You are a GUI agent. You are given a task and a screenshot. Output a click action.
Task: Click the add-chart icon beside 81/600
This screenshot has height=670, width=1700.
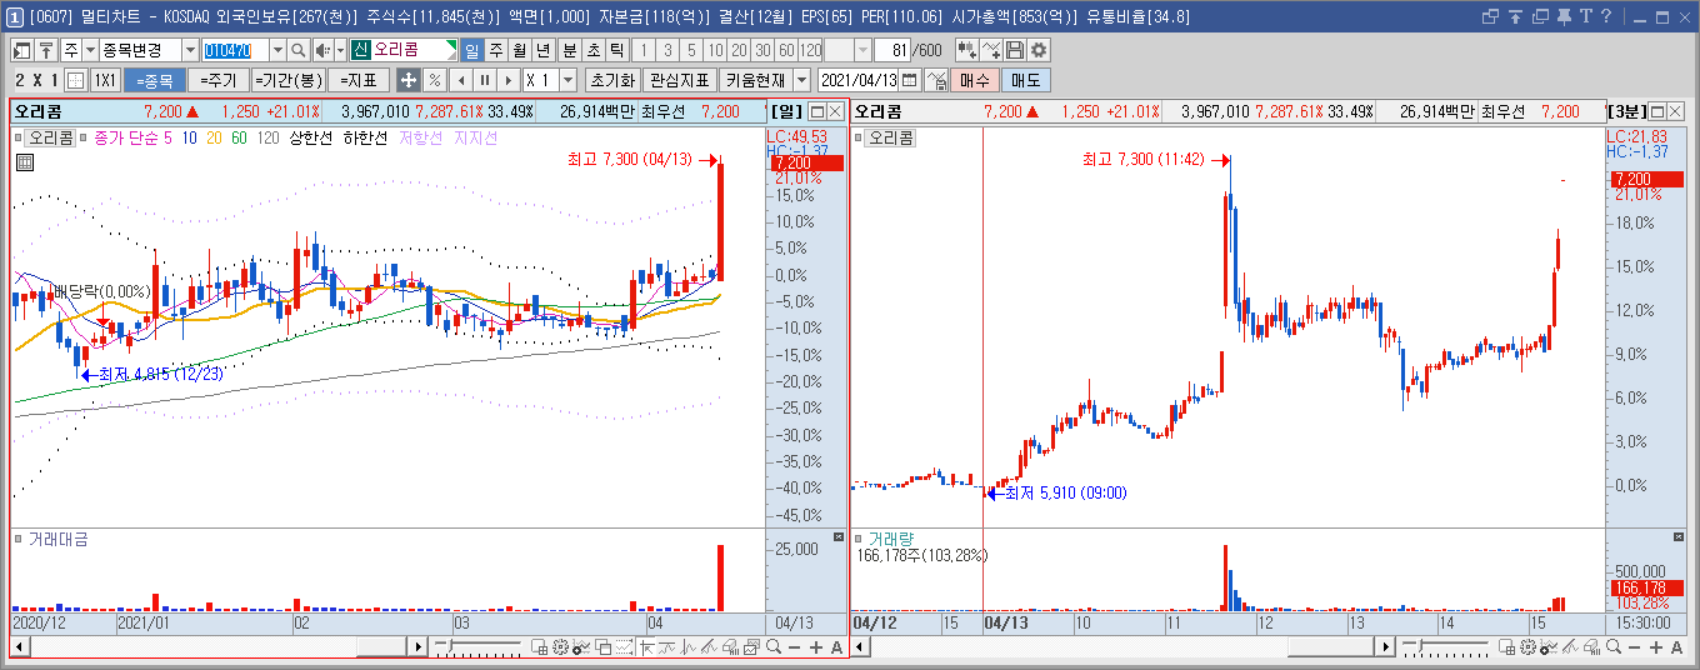(x=967, y=50)
